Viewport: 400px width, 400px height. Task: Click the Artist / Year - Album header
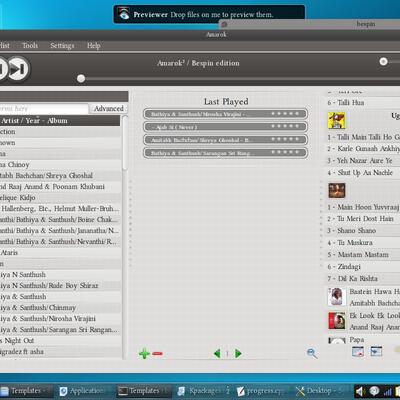(60, 121)
